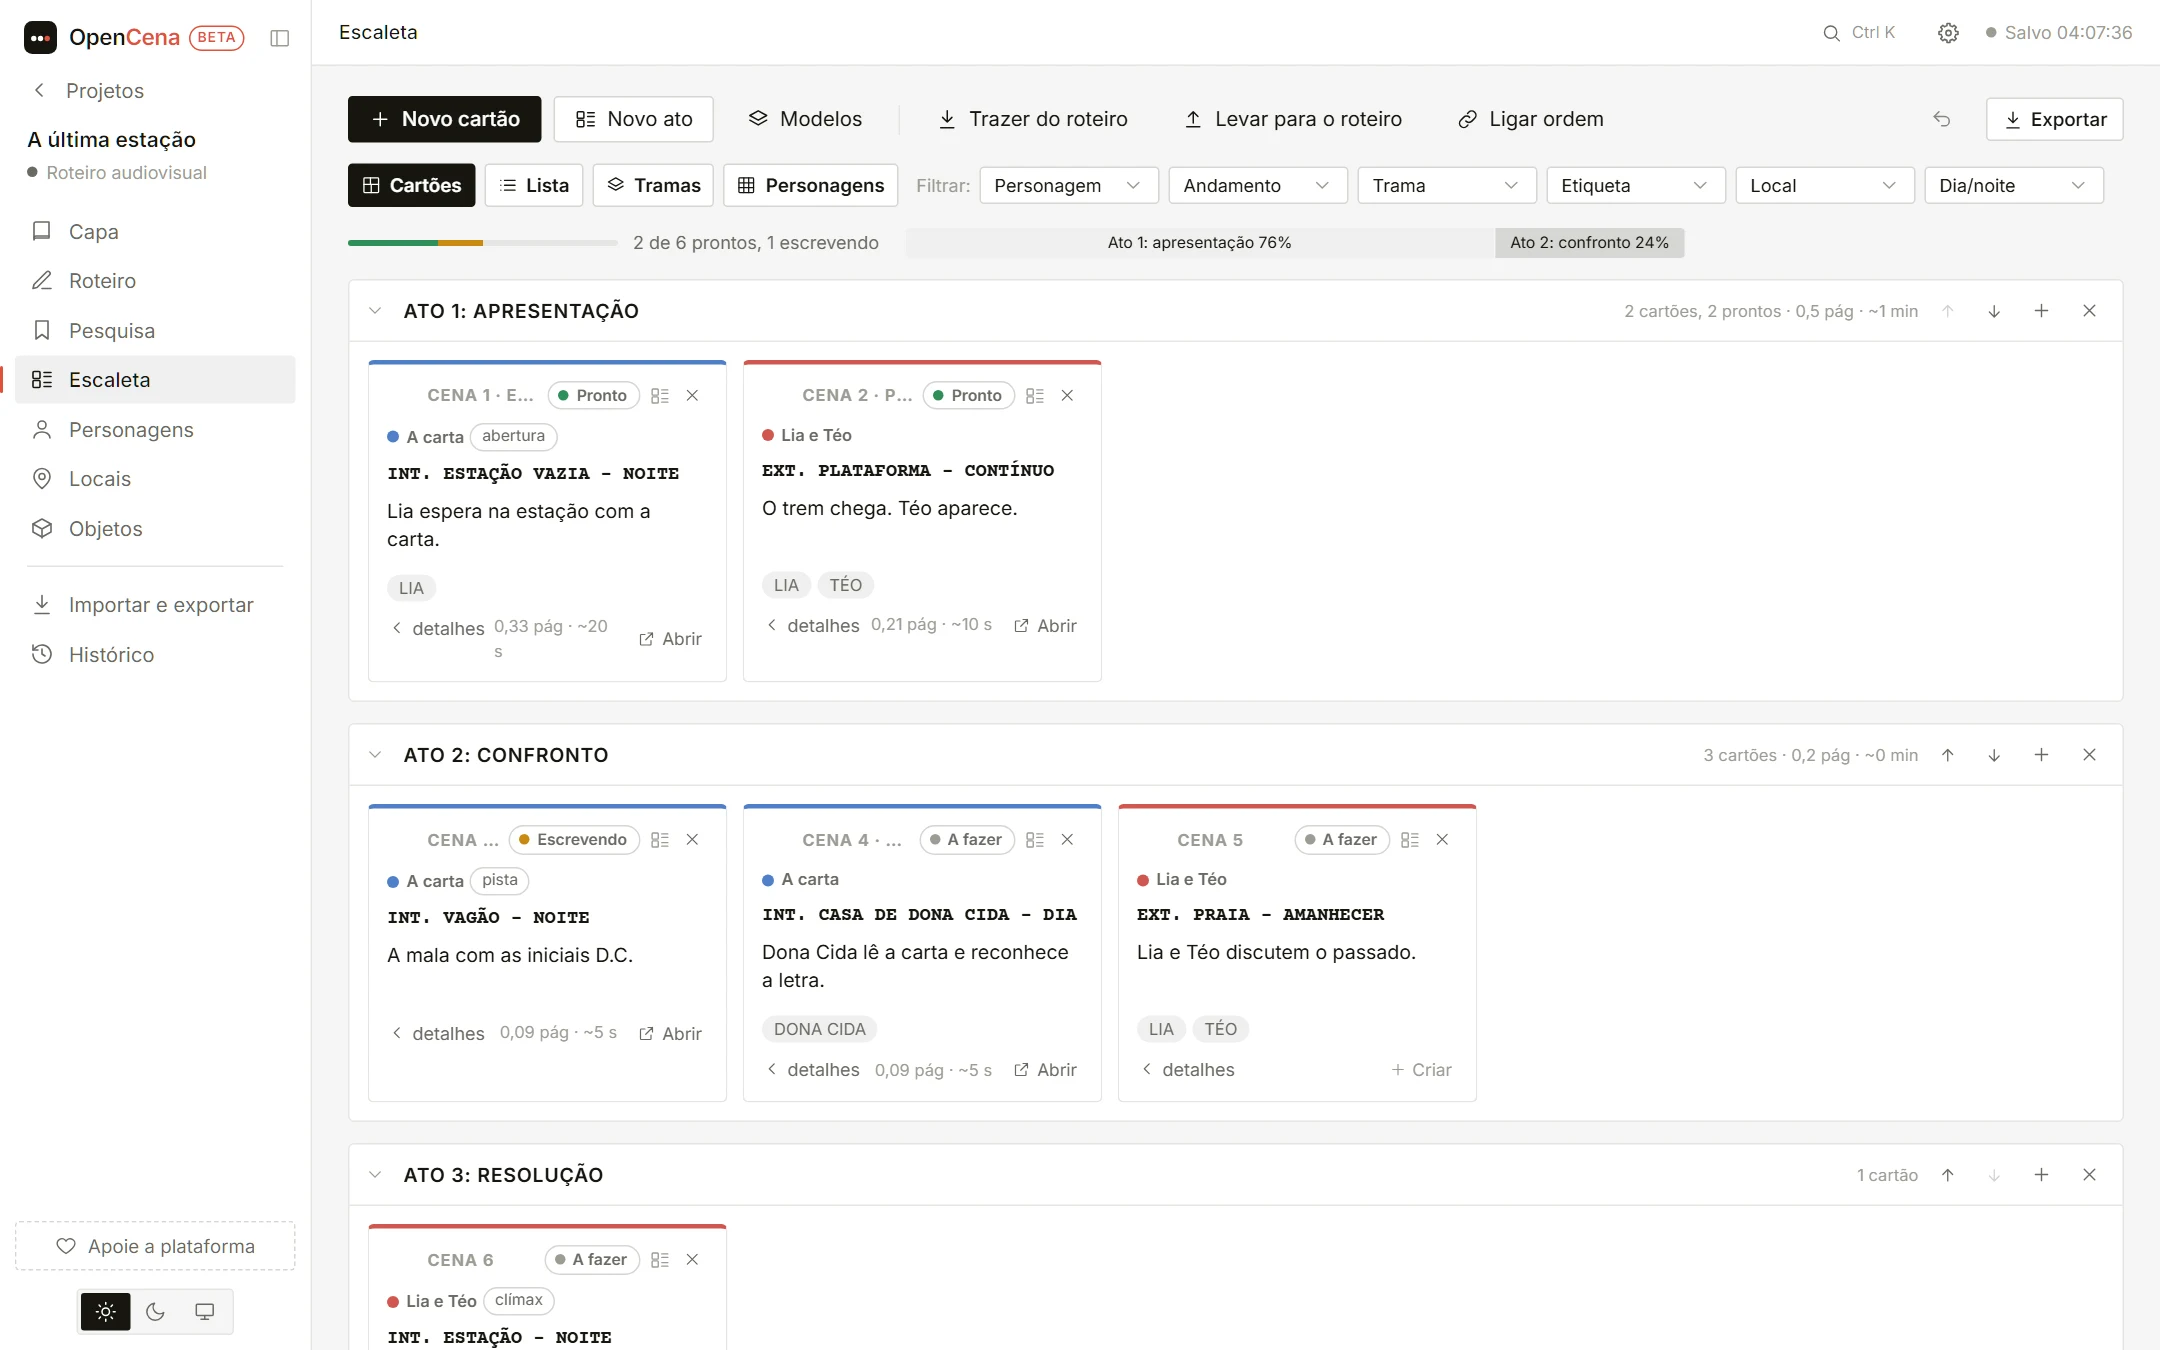
Task: Switch to light theme sun icon
Action: 106,1312
